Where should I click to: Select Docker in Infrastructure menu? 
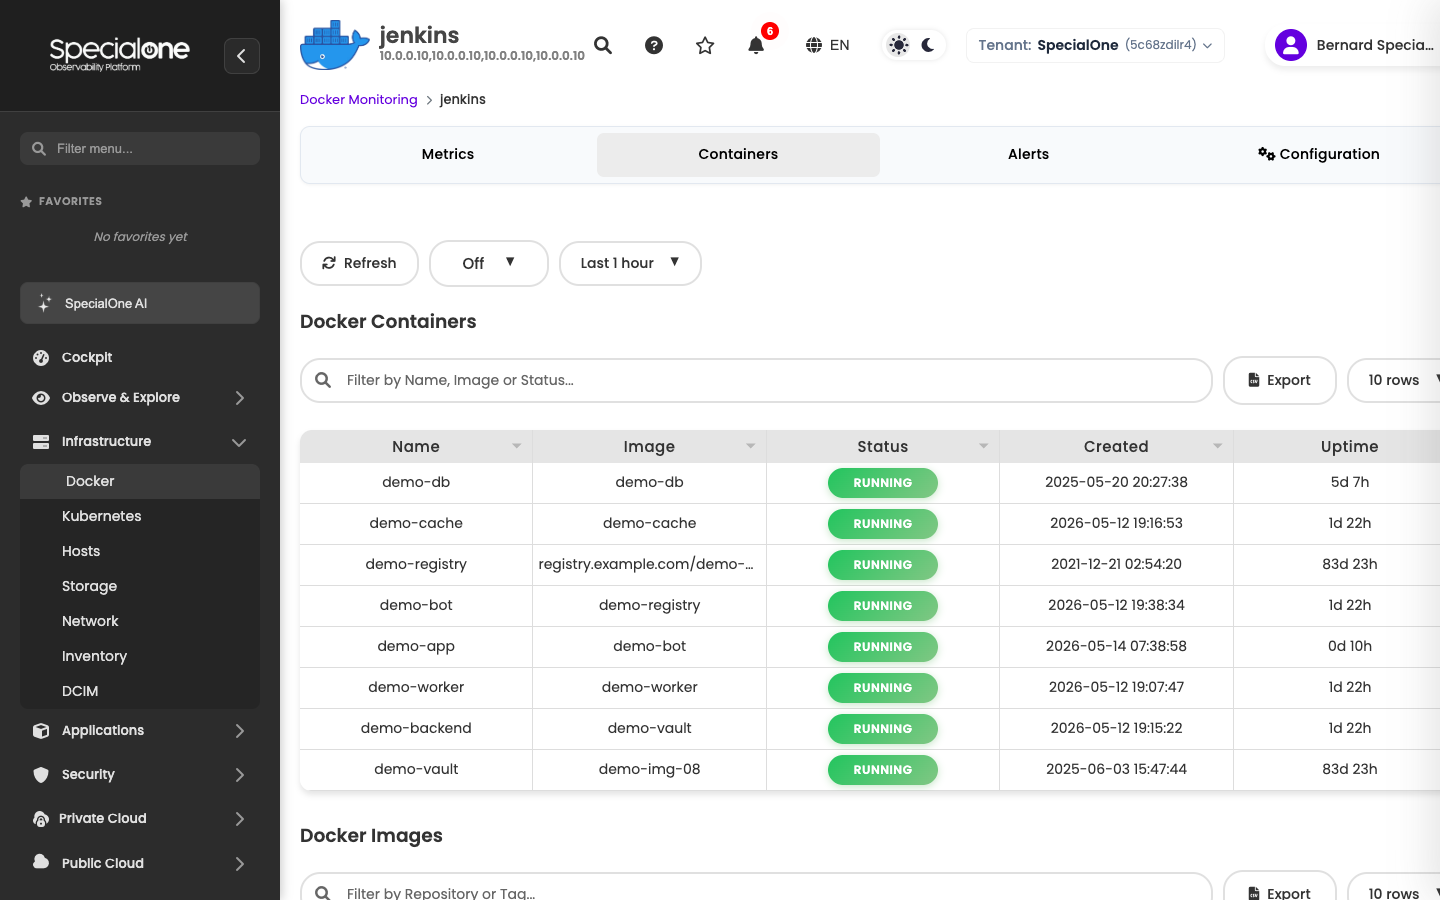(x=140, y=481)
